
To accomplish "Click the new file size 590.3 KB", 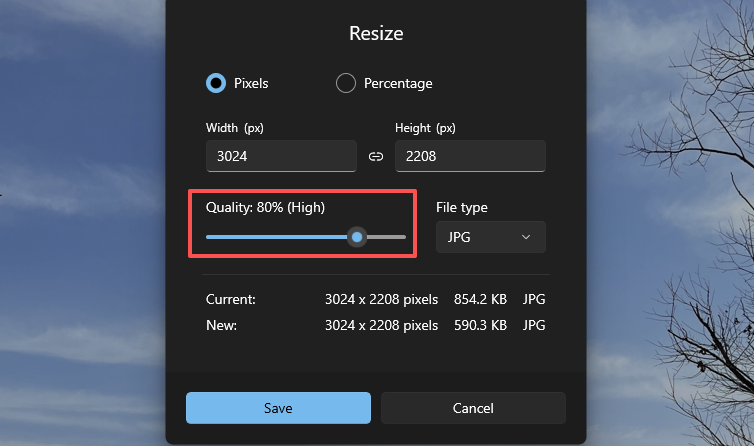I will (x=481, y=325).
